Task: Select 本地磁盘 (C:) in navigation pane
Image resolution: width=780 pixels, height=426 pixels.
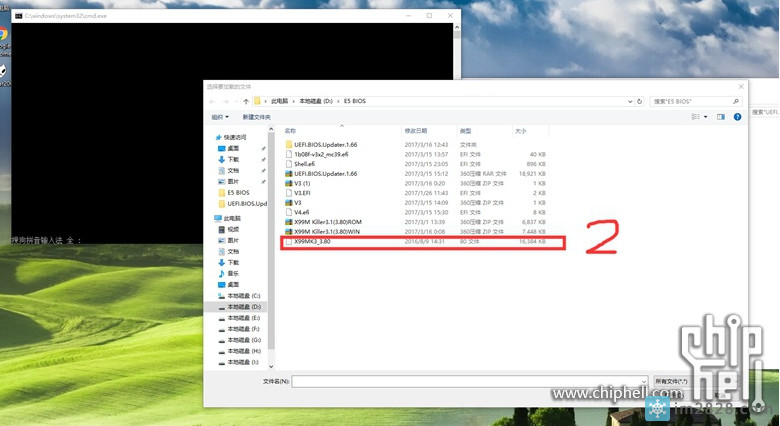Action: (243, 296)
